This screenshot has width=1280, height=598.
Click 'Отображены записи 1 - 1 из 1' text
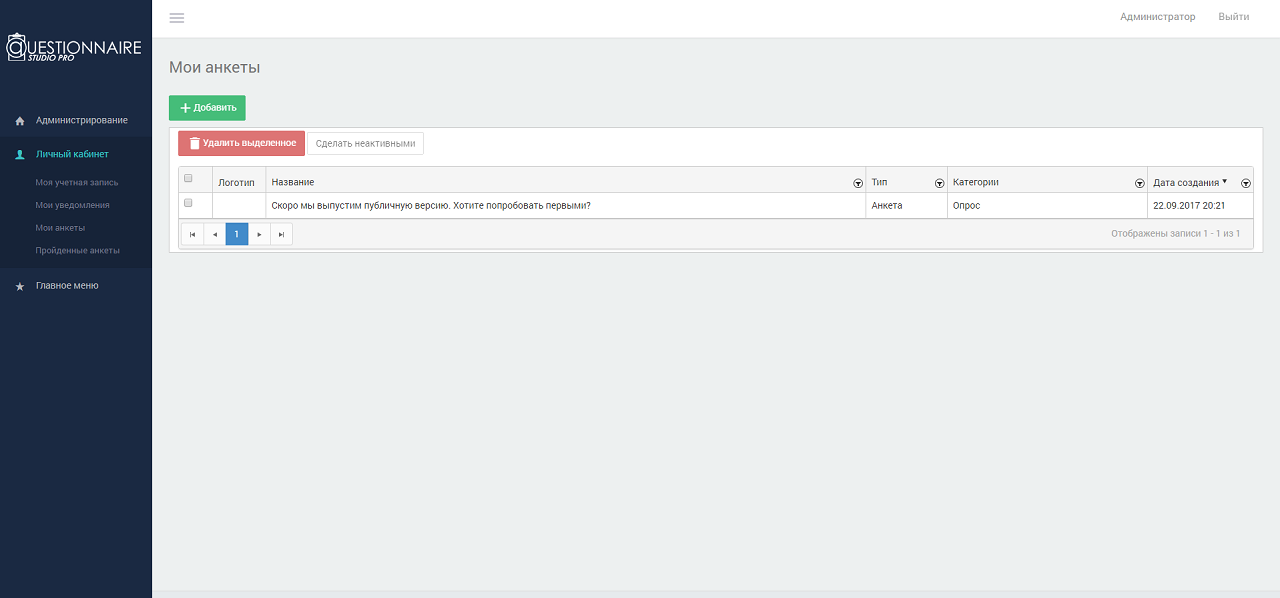[x=1175, y=233]
